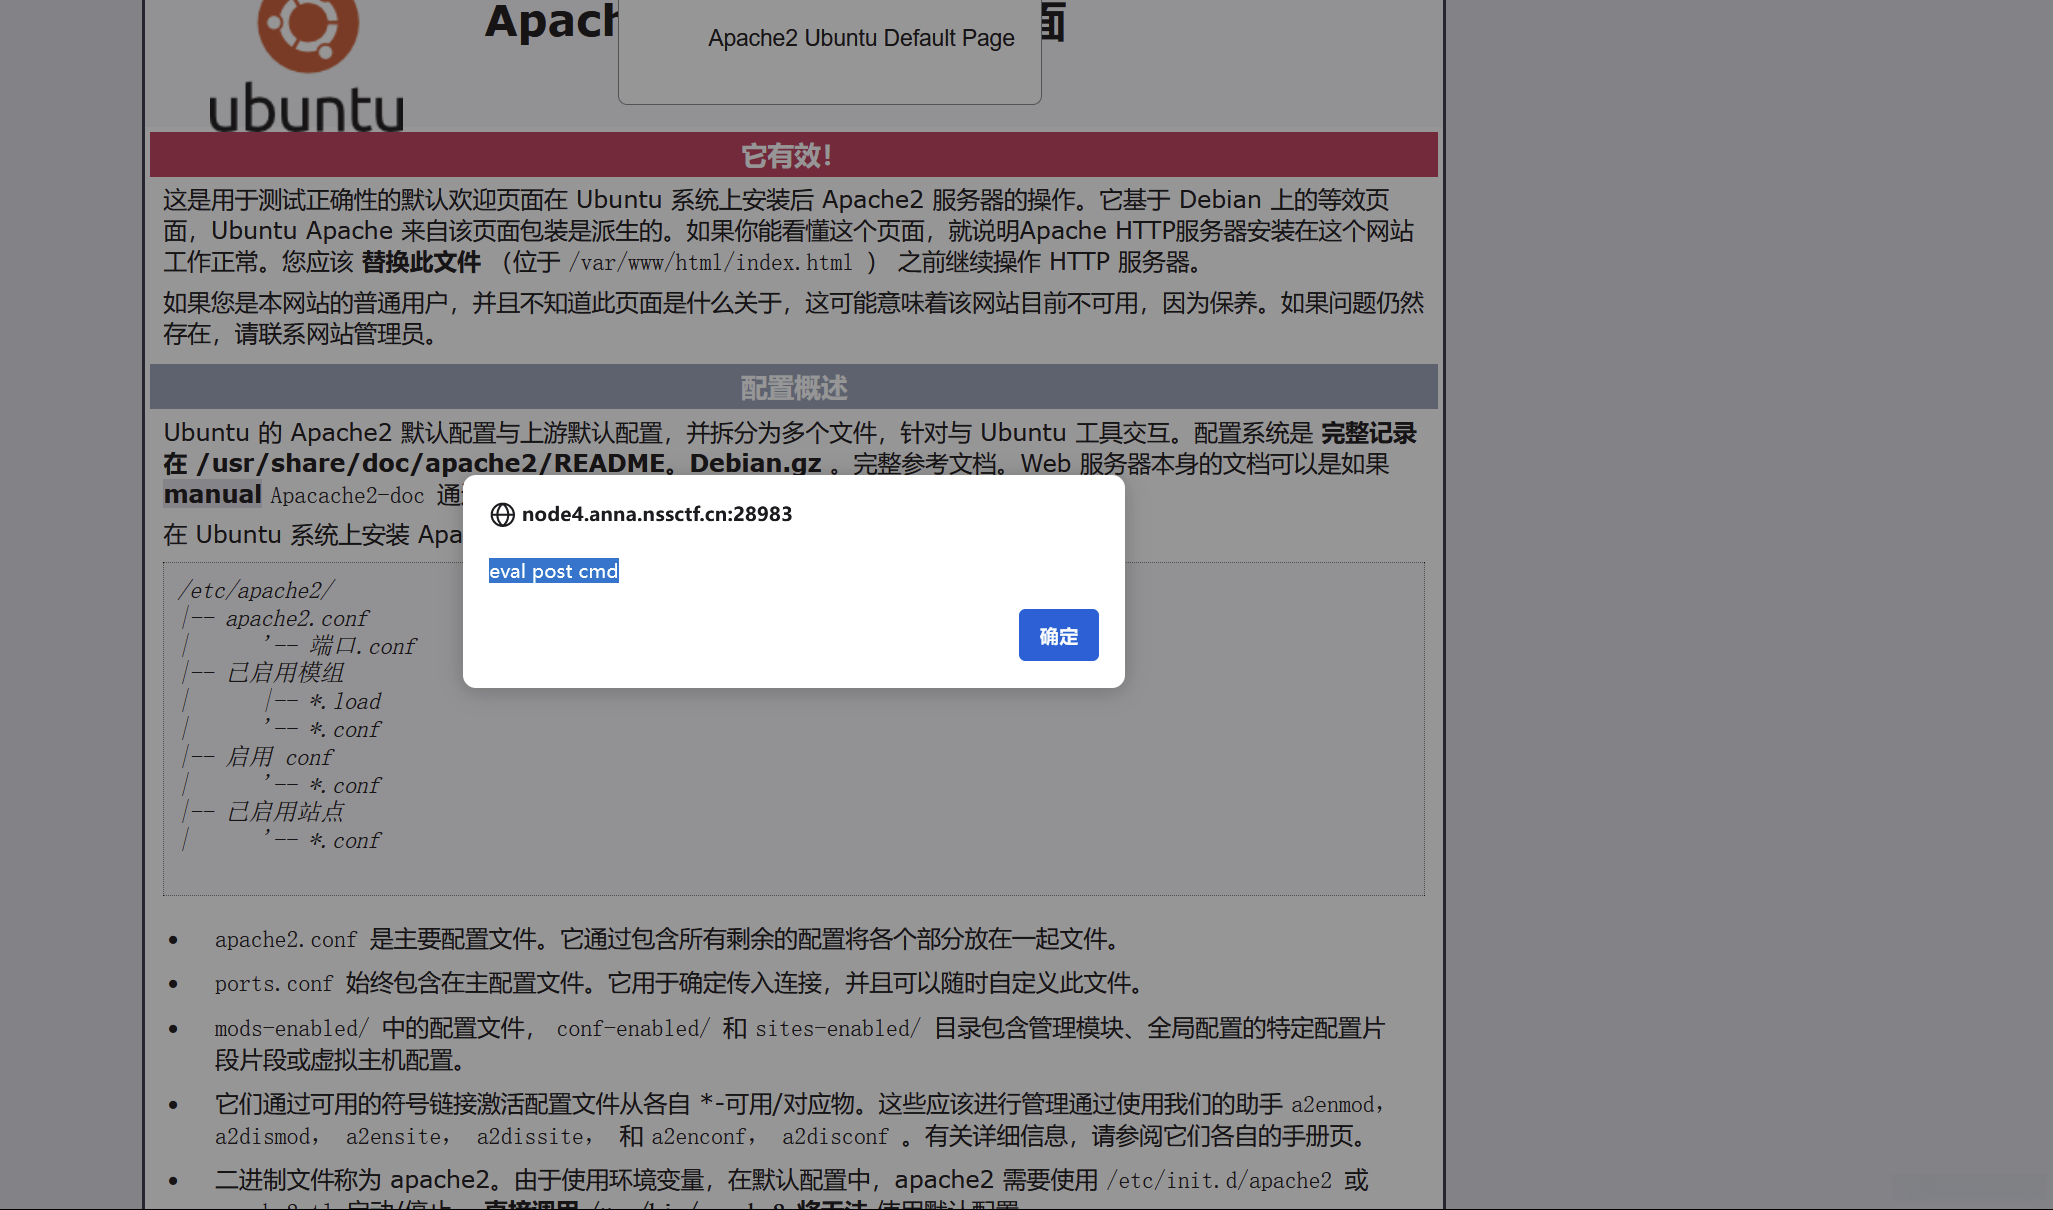This screenshot has height=1210, width=2053.
Task: Click the /var/www/html/index.html path text
Action: [x=710, y=263]
